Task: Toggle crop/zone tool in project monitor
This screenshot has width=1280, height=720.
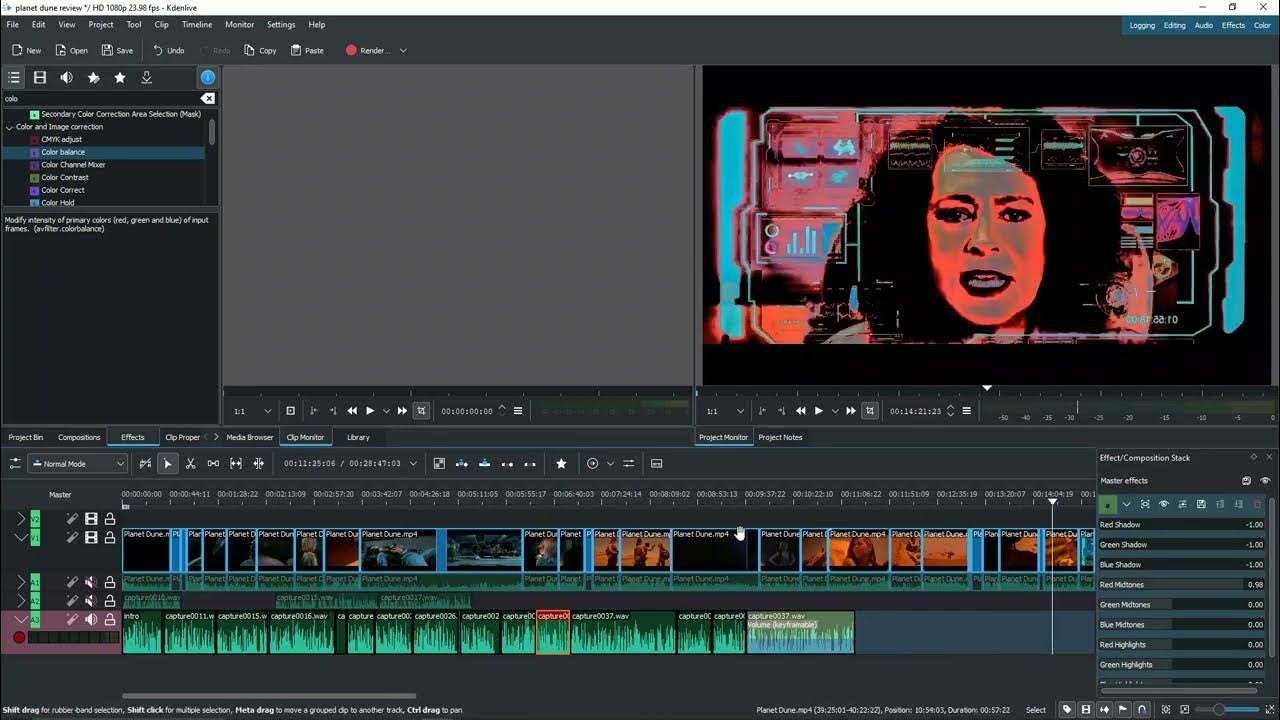Action: point(871,411)
